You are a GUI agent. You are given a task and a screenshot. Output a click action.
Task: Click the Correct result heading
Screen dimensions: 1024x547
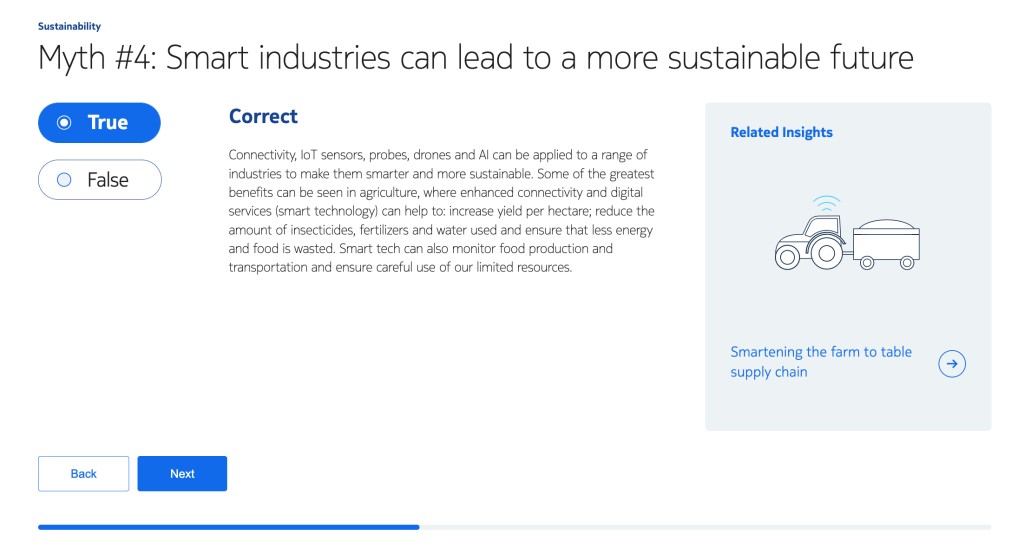263,116
